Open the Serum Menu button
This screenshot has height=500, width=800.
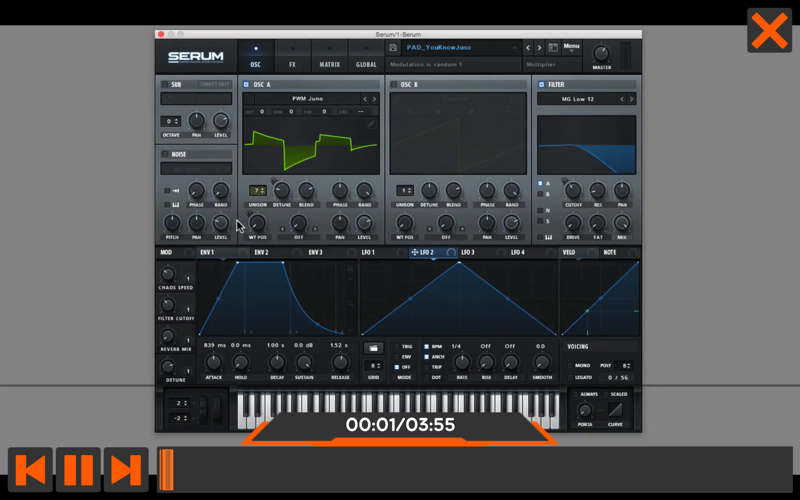point(571,47)
